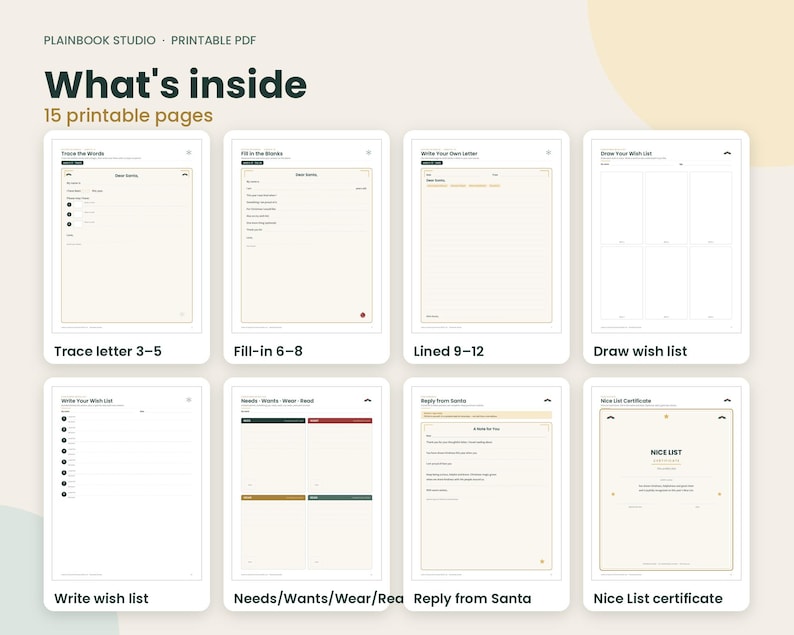The image size is (794, 635).
Task: Click the gold star on Reply from Santa page
Action: (542, 562)
